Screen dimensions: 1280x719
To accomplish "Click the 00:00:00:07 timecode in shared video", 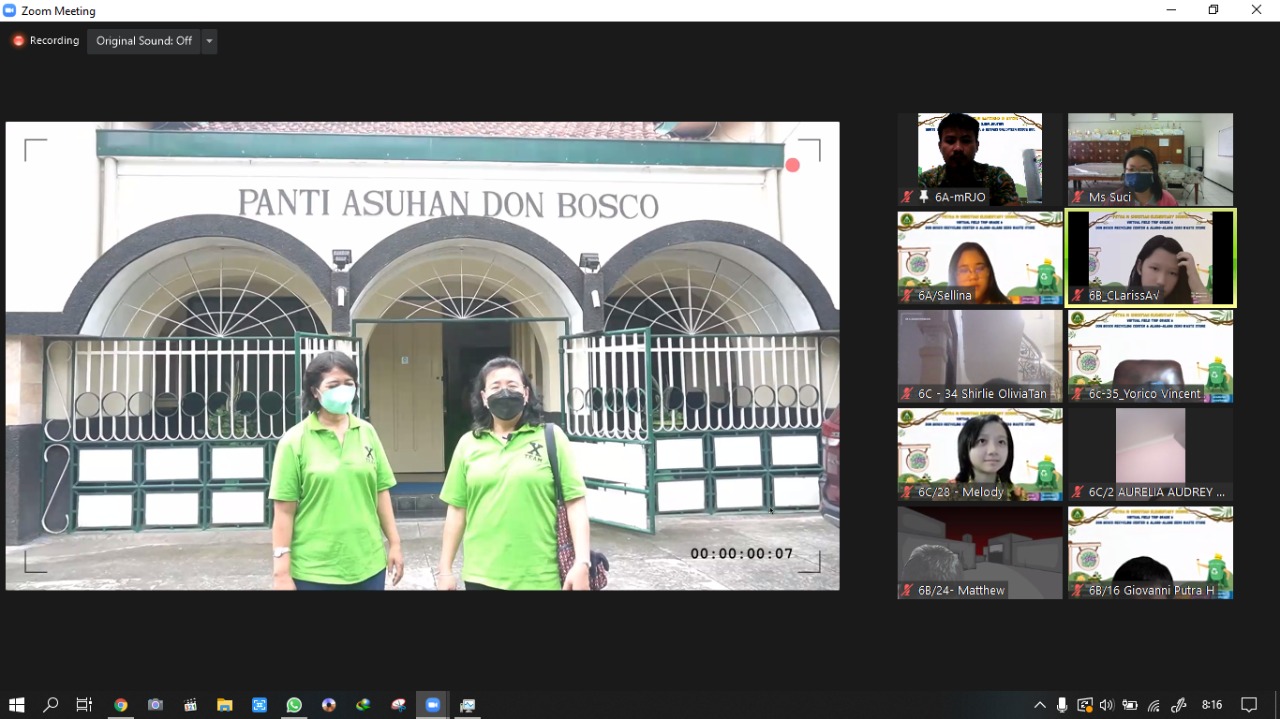I will [742, 554].
